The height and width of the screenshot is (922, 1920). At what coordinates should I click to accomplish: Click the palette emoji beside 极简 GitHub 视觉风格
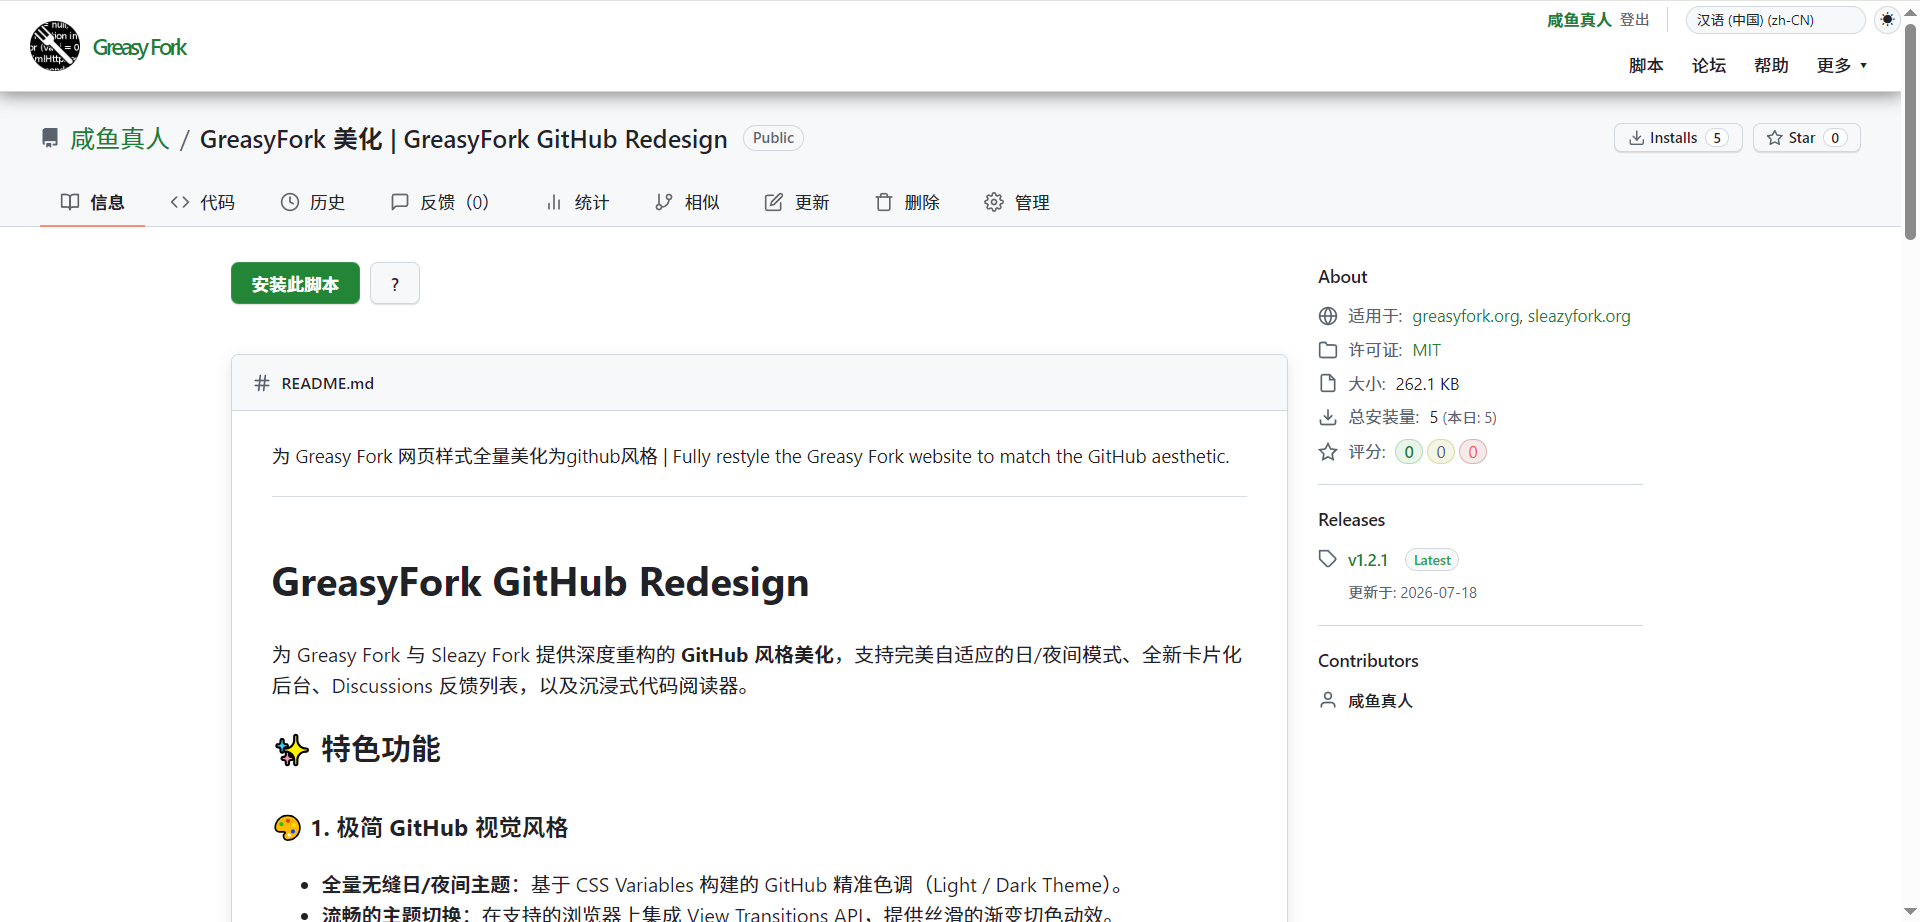coord(287,828)
